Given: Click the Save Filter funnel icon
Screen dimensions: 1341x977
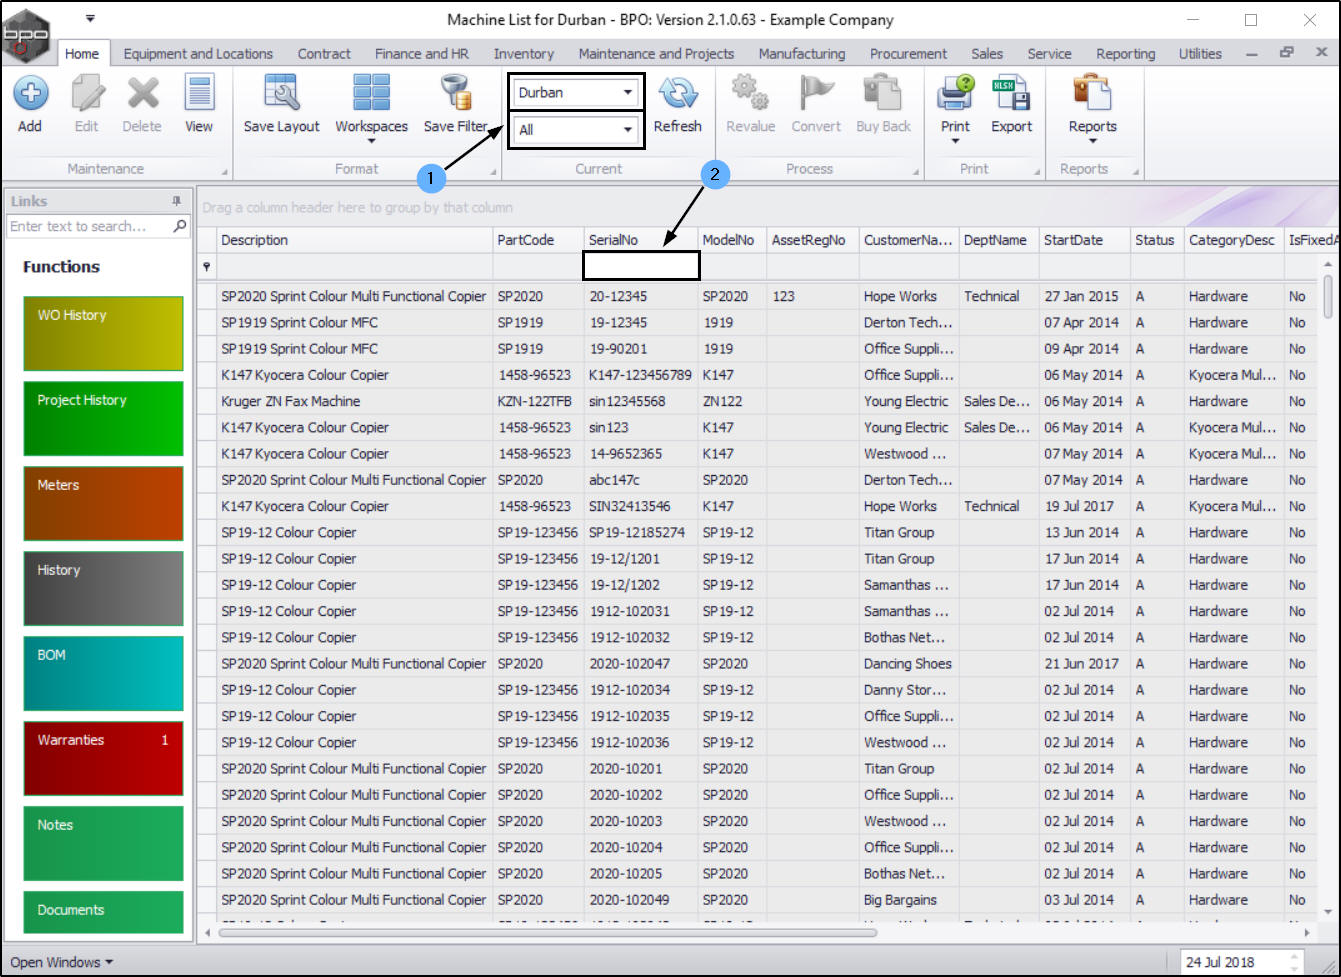Looking at the screenshot, I should click(455, 92).
